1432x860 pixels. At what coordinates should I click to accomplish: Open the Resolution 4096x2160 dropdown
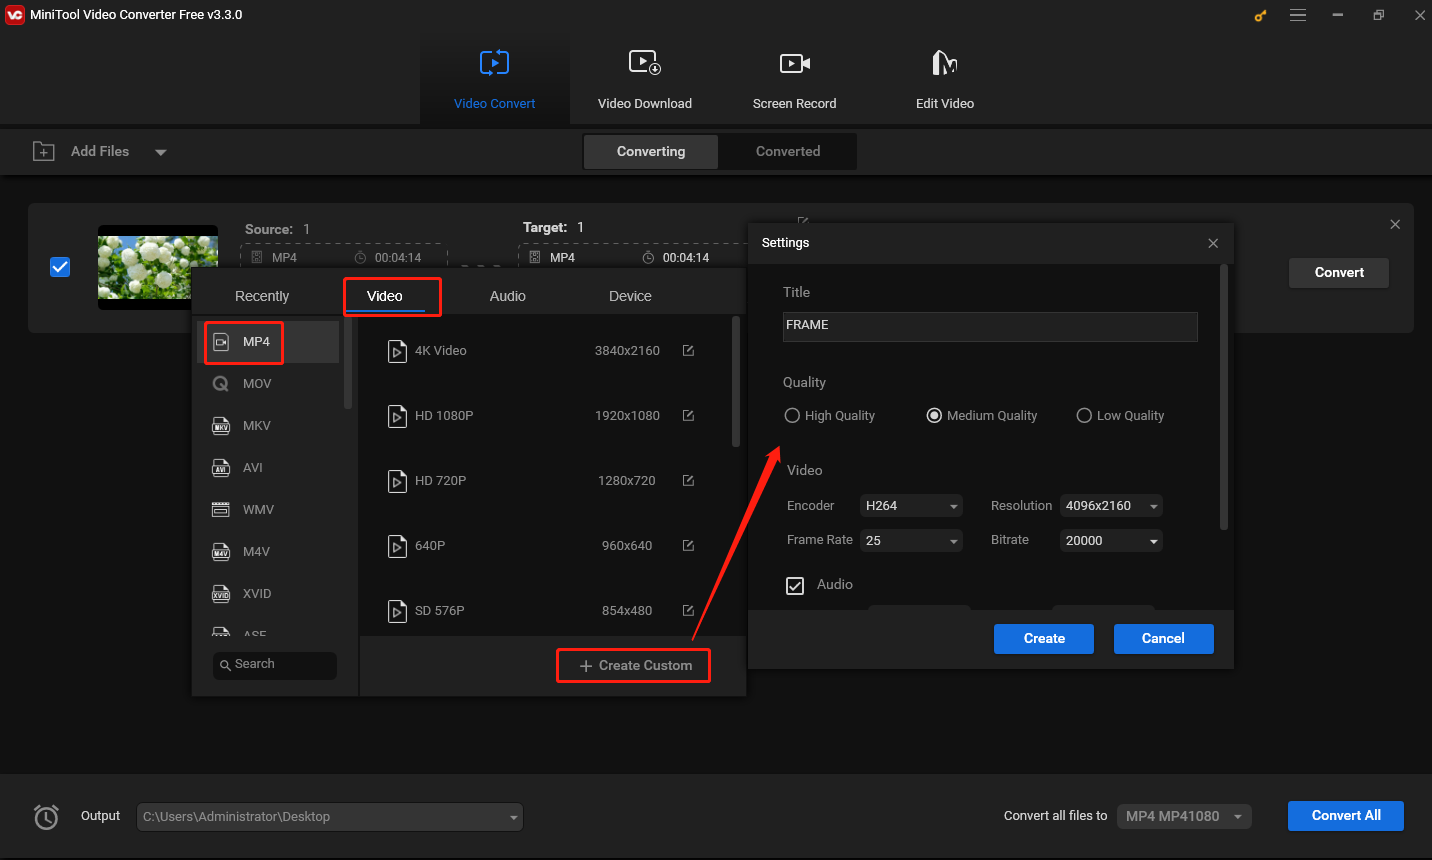[1111, 506]
